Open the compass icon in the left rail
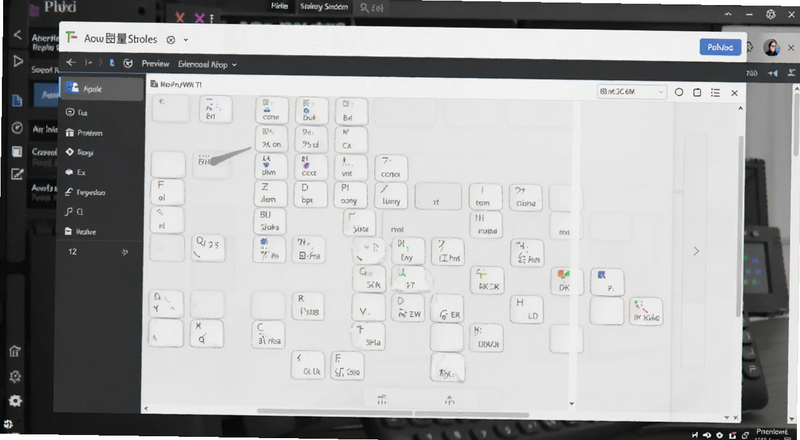This screenshot has height=440, width=800. click(17, 128)
